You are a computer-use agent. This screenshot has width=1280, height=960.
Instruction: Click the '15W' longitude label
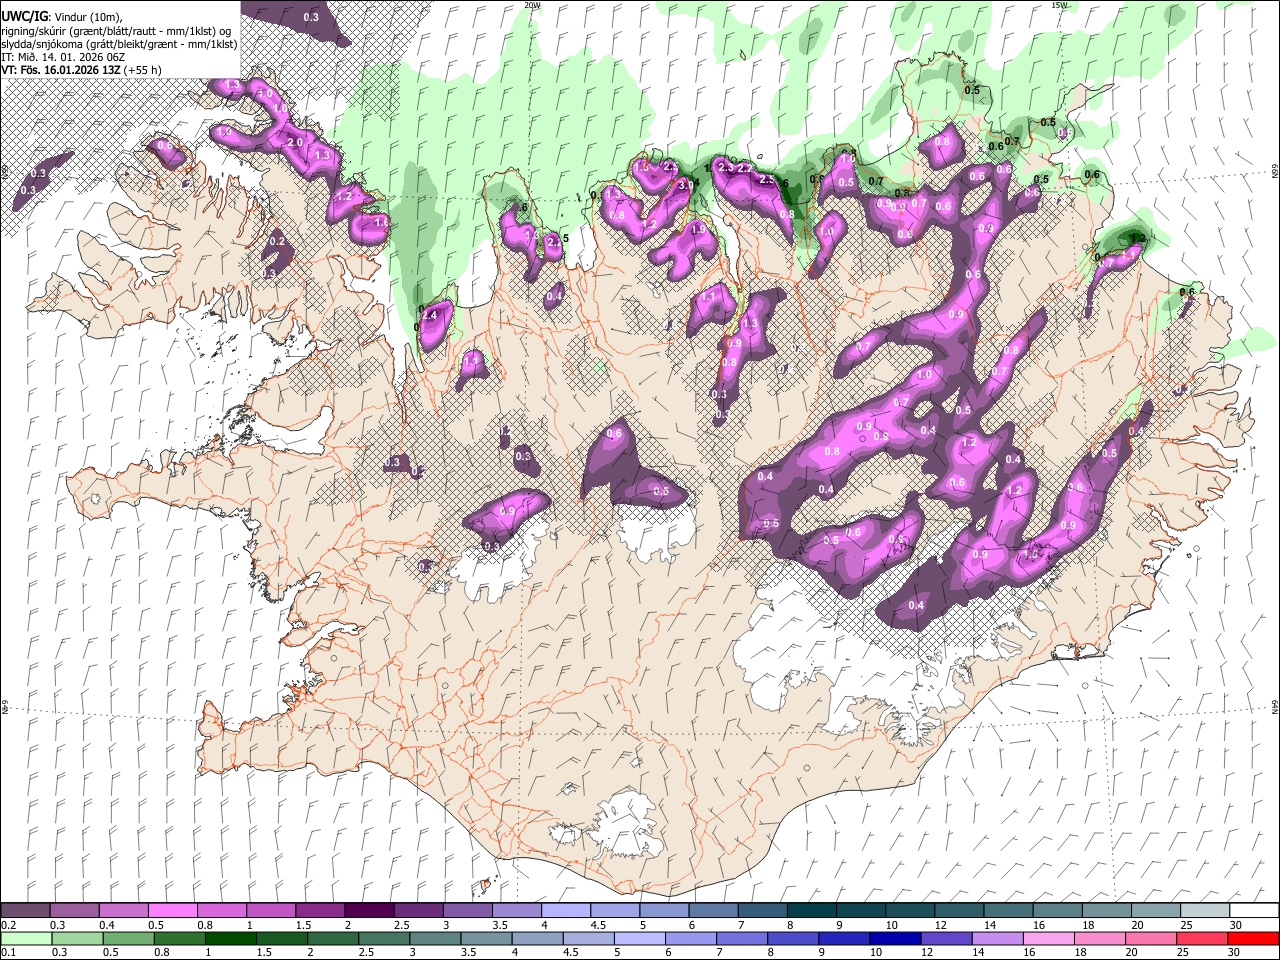tap(1059, 5)
